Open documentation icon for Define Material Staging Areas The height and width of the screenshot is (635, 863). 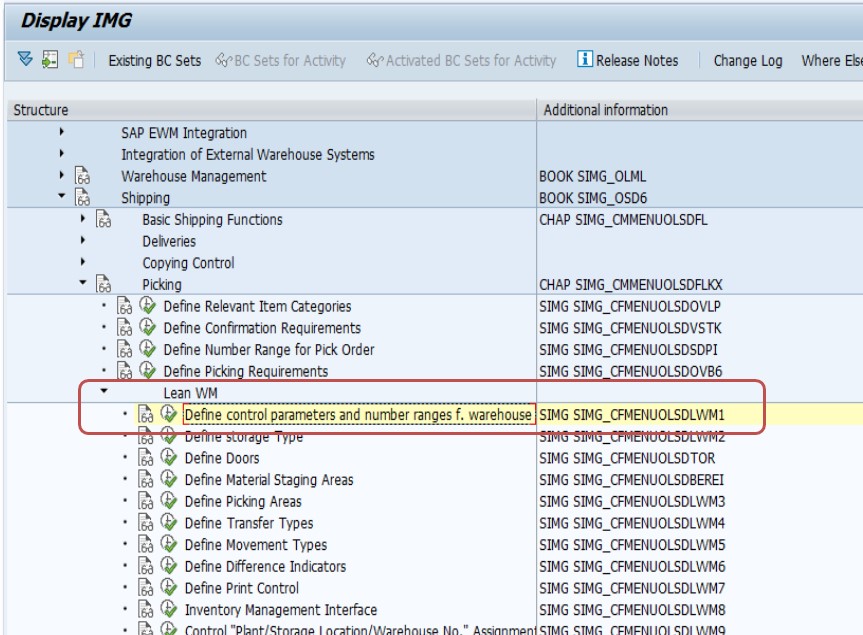145,479
